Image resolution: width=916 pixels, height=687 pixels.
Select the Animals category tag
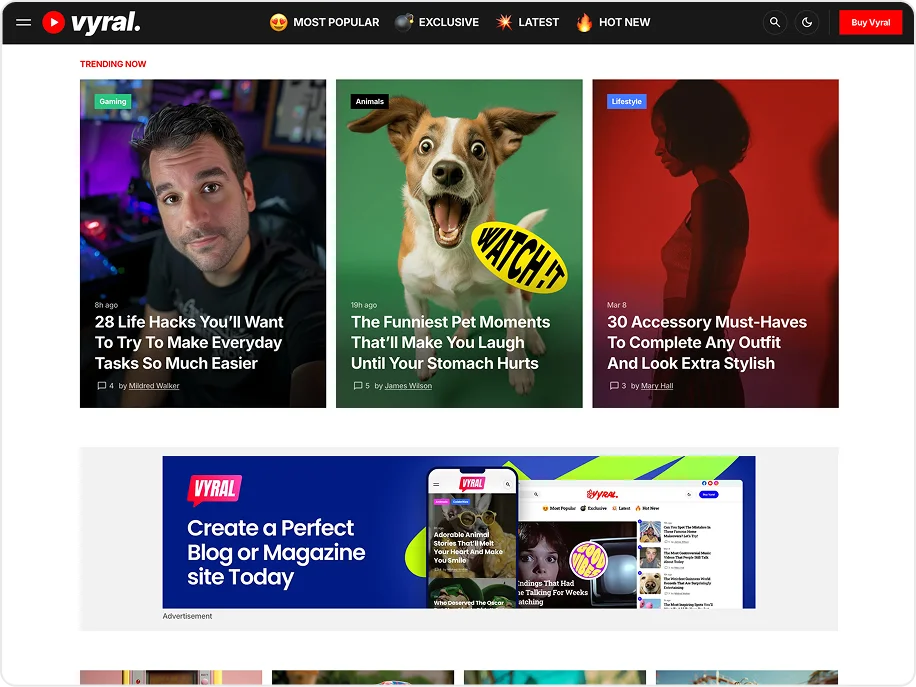pos(370,102)
